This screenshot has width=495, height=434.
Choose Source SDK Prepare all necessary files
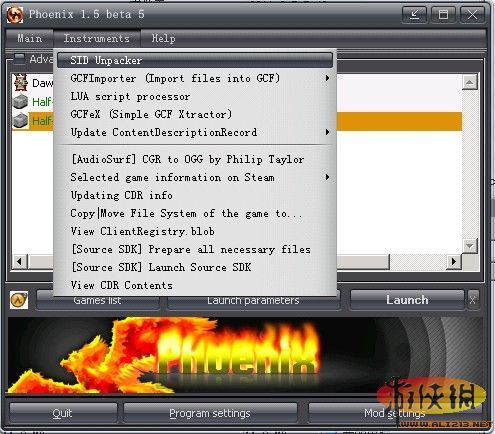click(x=195, y=249)
